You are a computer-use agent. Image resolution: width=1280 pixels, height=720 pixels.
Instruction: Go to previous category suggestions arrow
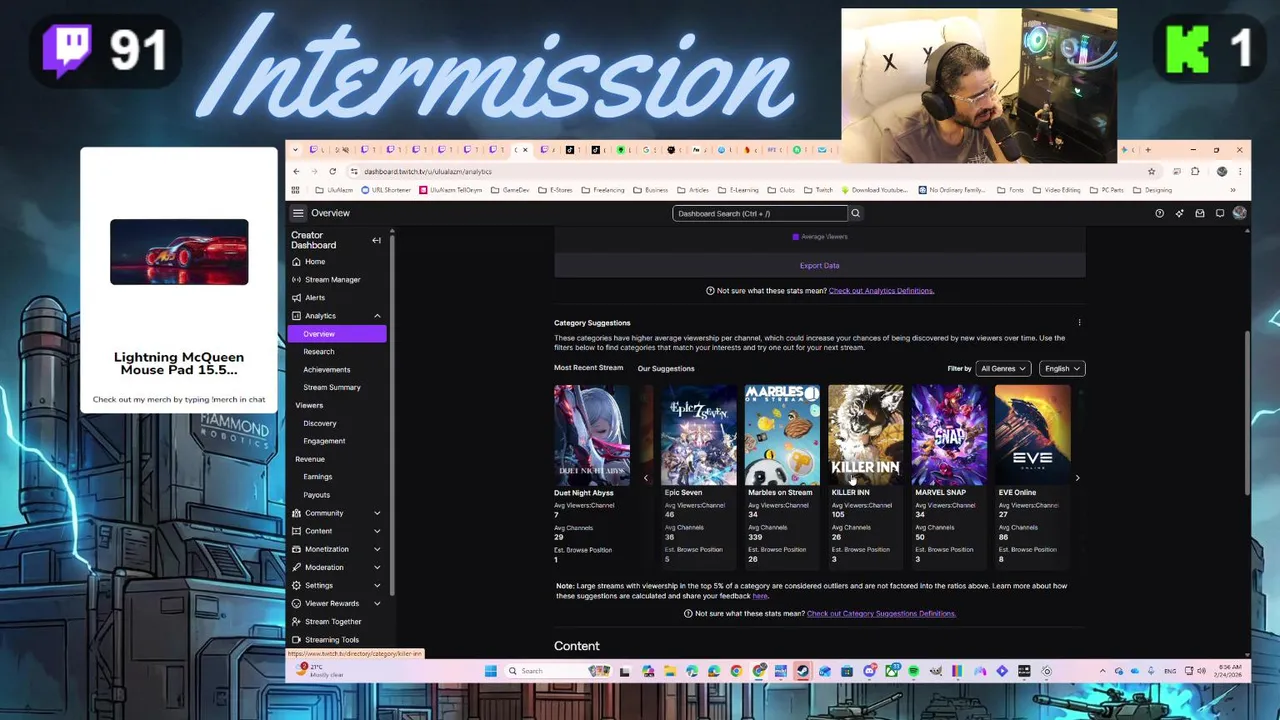coord(645,478)
